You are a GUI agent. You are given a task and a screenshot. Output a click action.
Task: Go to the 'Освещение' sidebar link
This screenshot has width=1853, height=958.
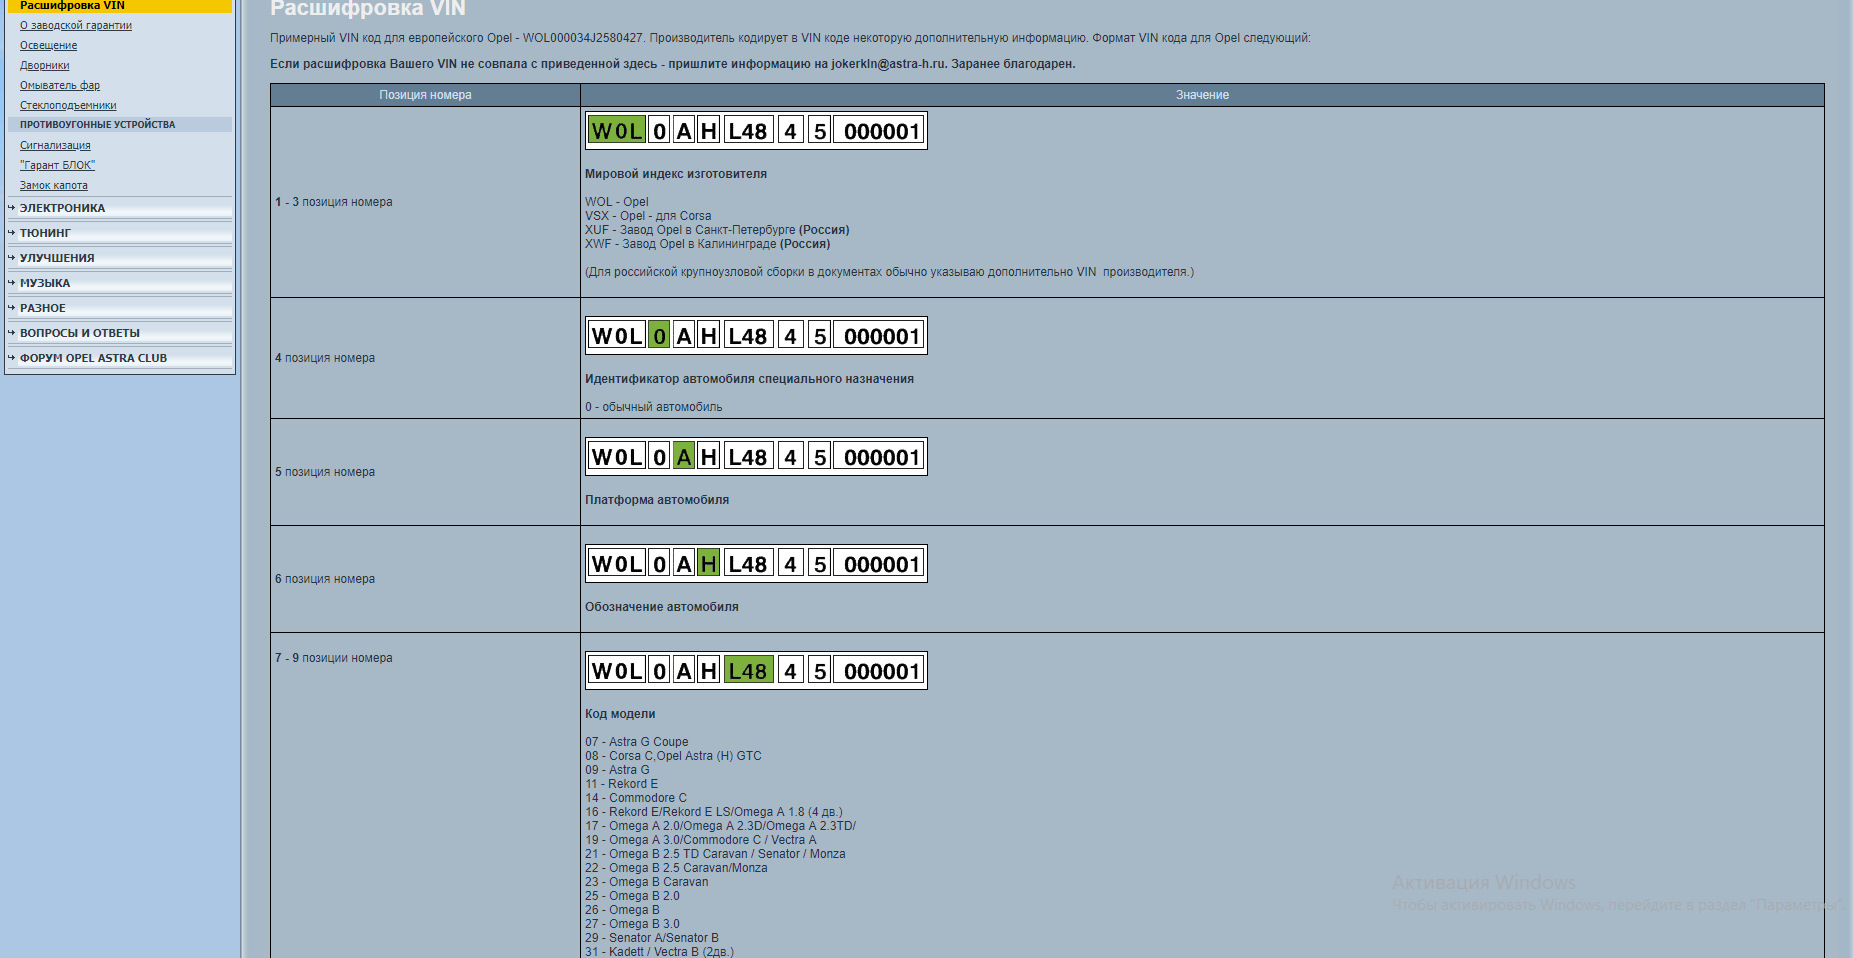click(48, 45)
